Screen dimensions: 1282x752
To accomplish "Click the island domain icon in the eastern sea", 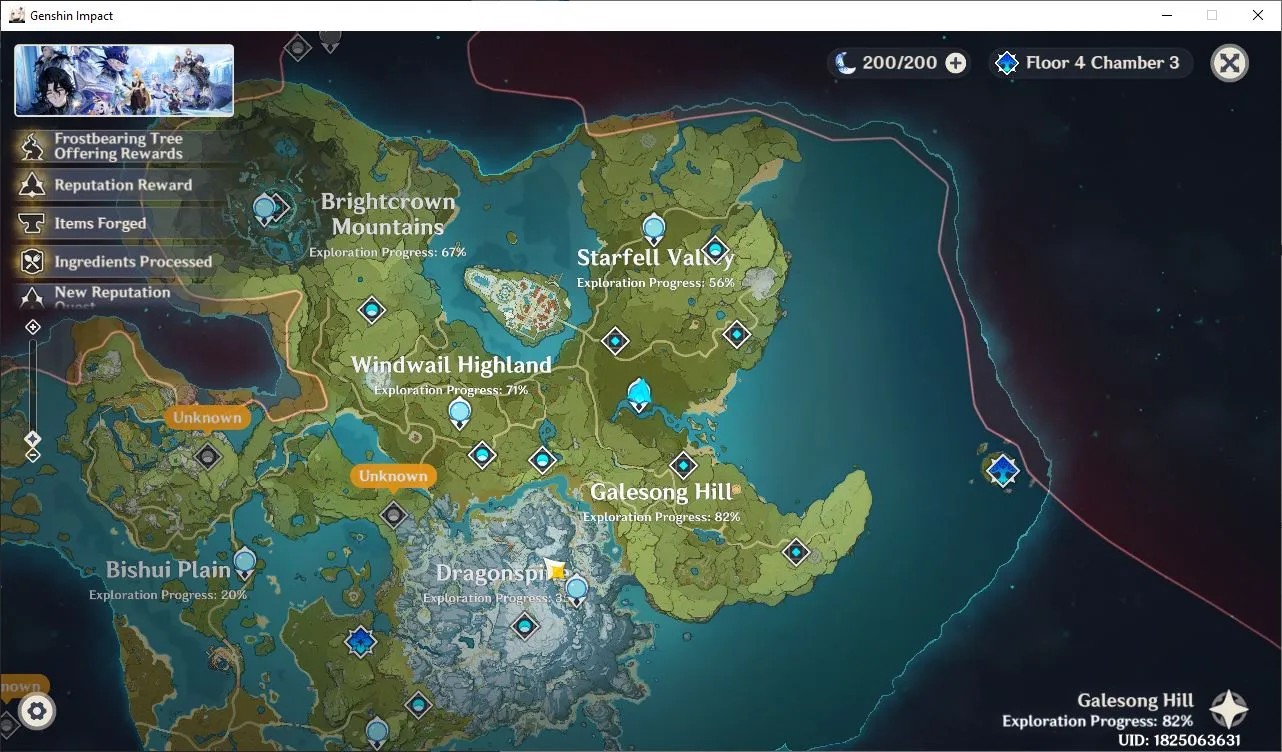I will [1002, 470].
